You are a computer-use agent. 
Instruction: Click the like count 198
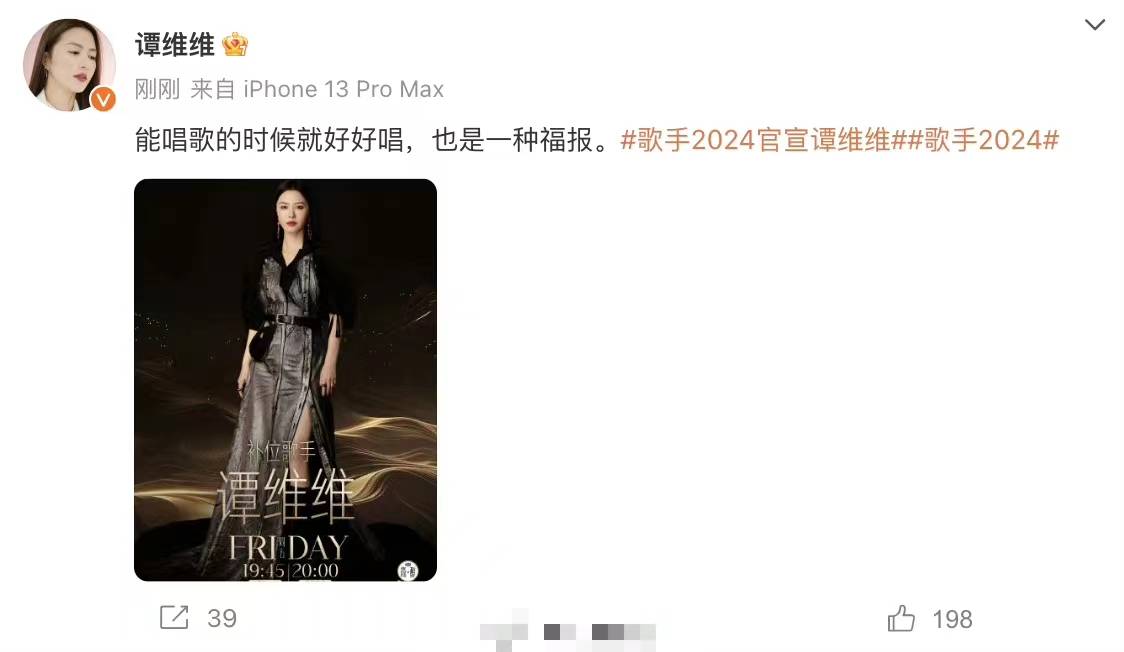952,619
